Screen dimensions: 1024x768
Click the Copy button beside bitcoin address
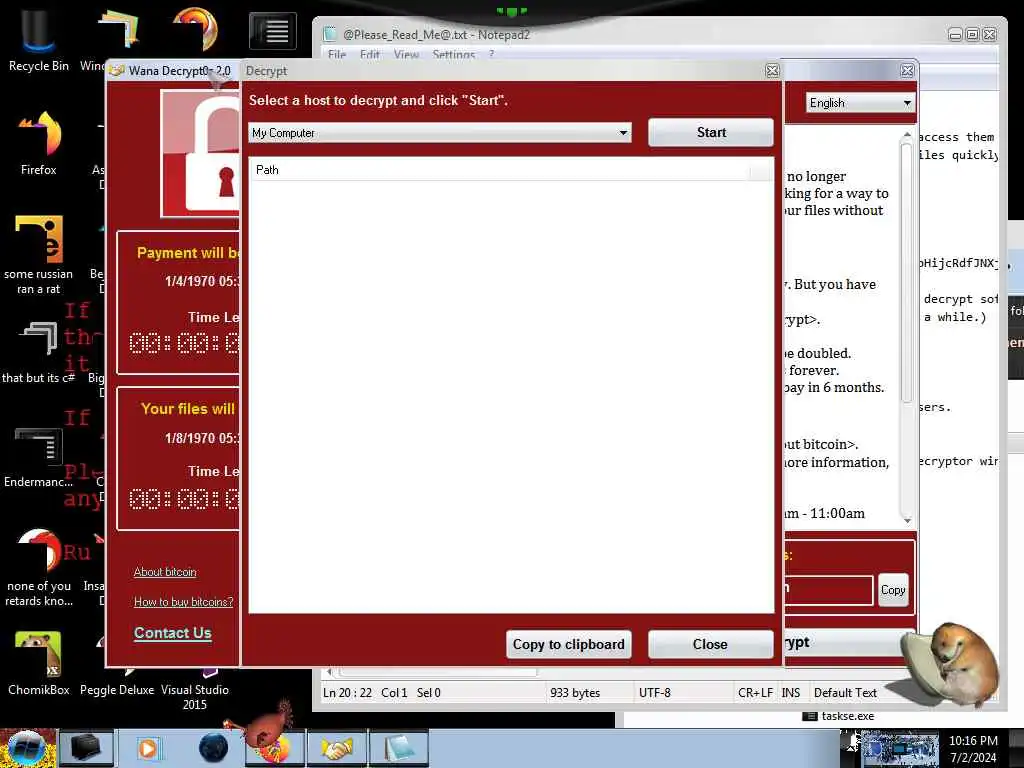pos(893,590)
